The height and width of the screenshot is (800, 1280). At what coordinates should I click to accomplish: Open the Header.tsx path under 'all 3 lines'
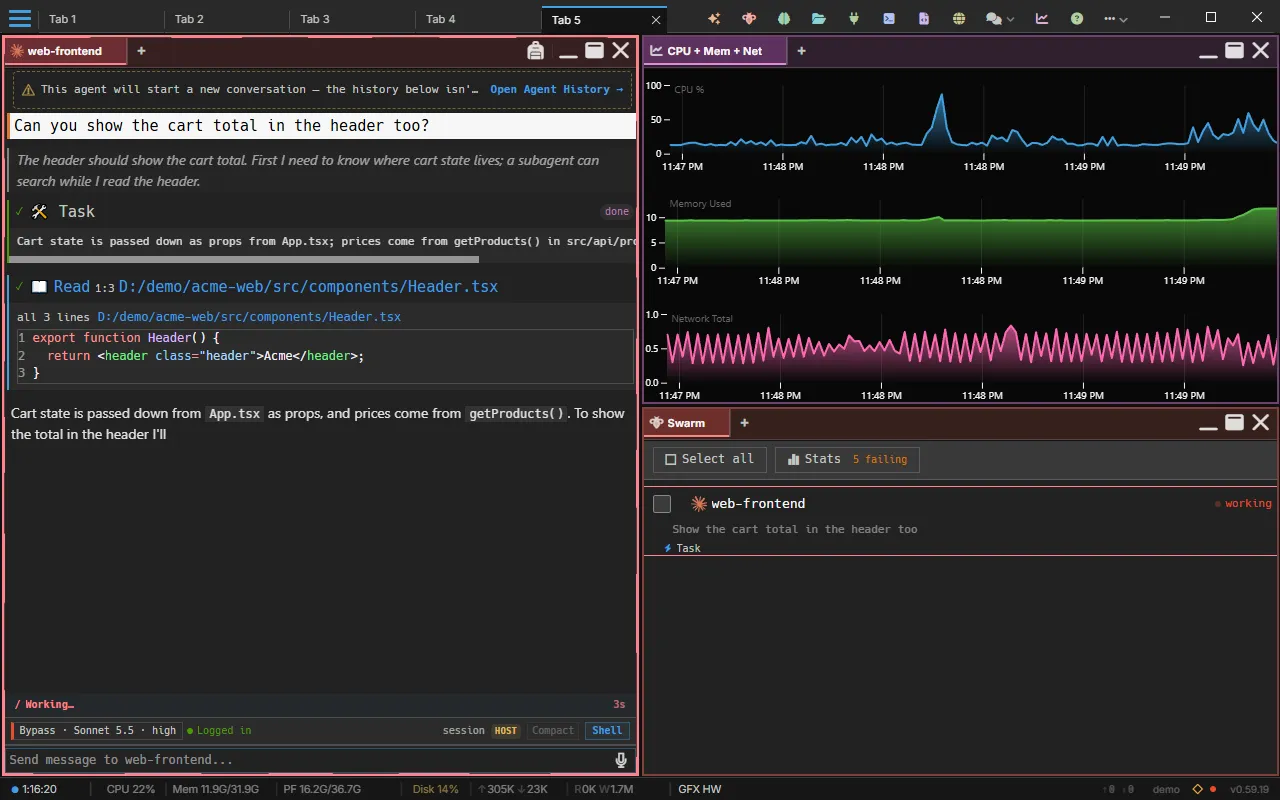coord(249,317)
